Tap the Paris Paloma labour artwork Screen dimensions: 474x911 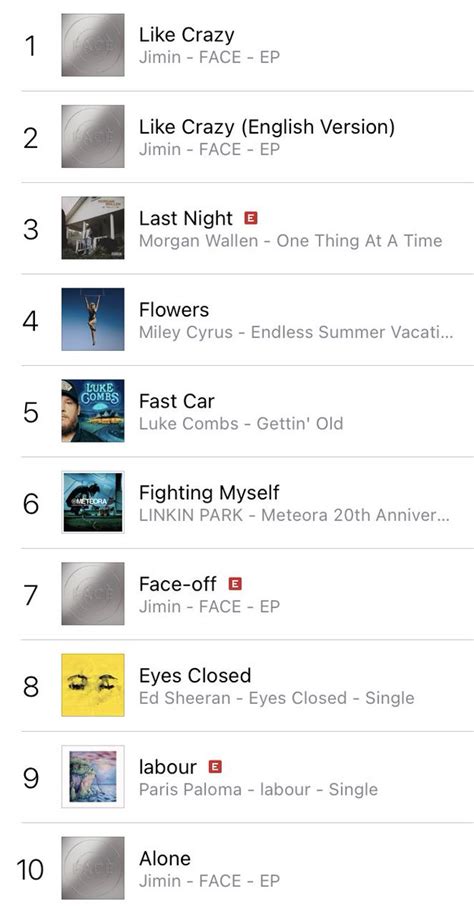(x=93, y=776)
